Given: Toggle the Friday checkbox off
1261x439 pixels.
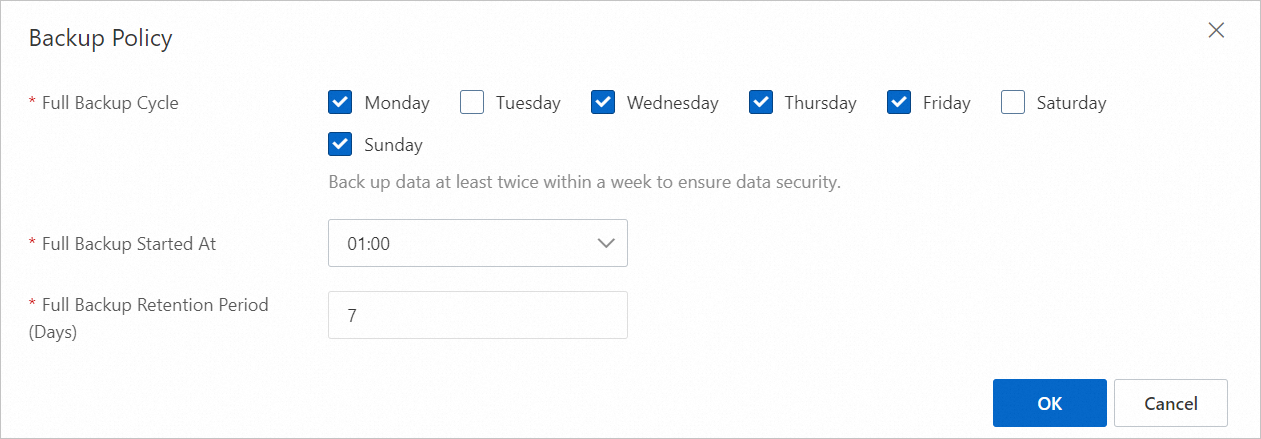Looking at the screenshot, I should coord(899,103).
